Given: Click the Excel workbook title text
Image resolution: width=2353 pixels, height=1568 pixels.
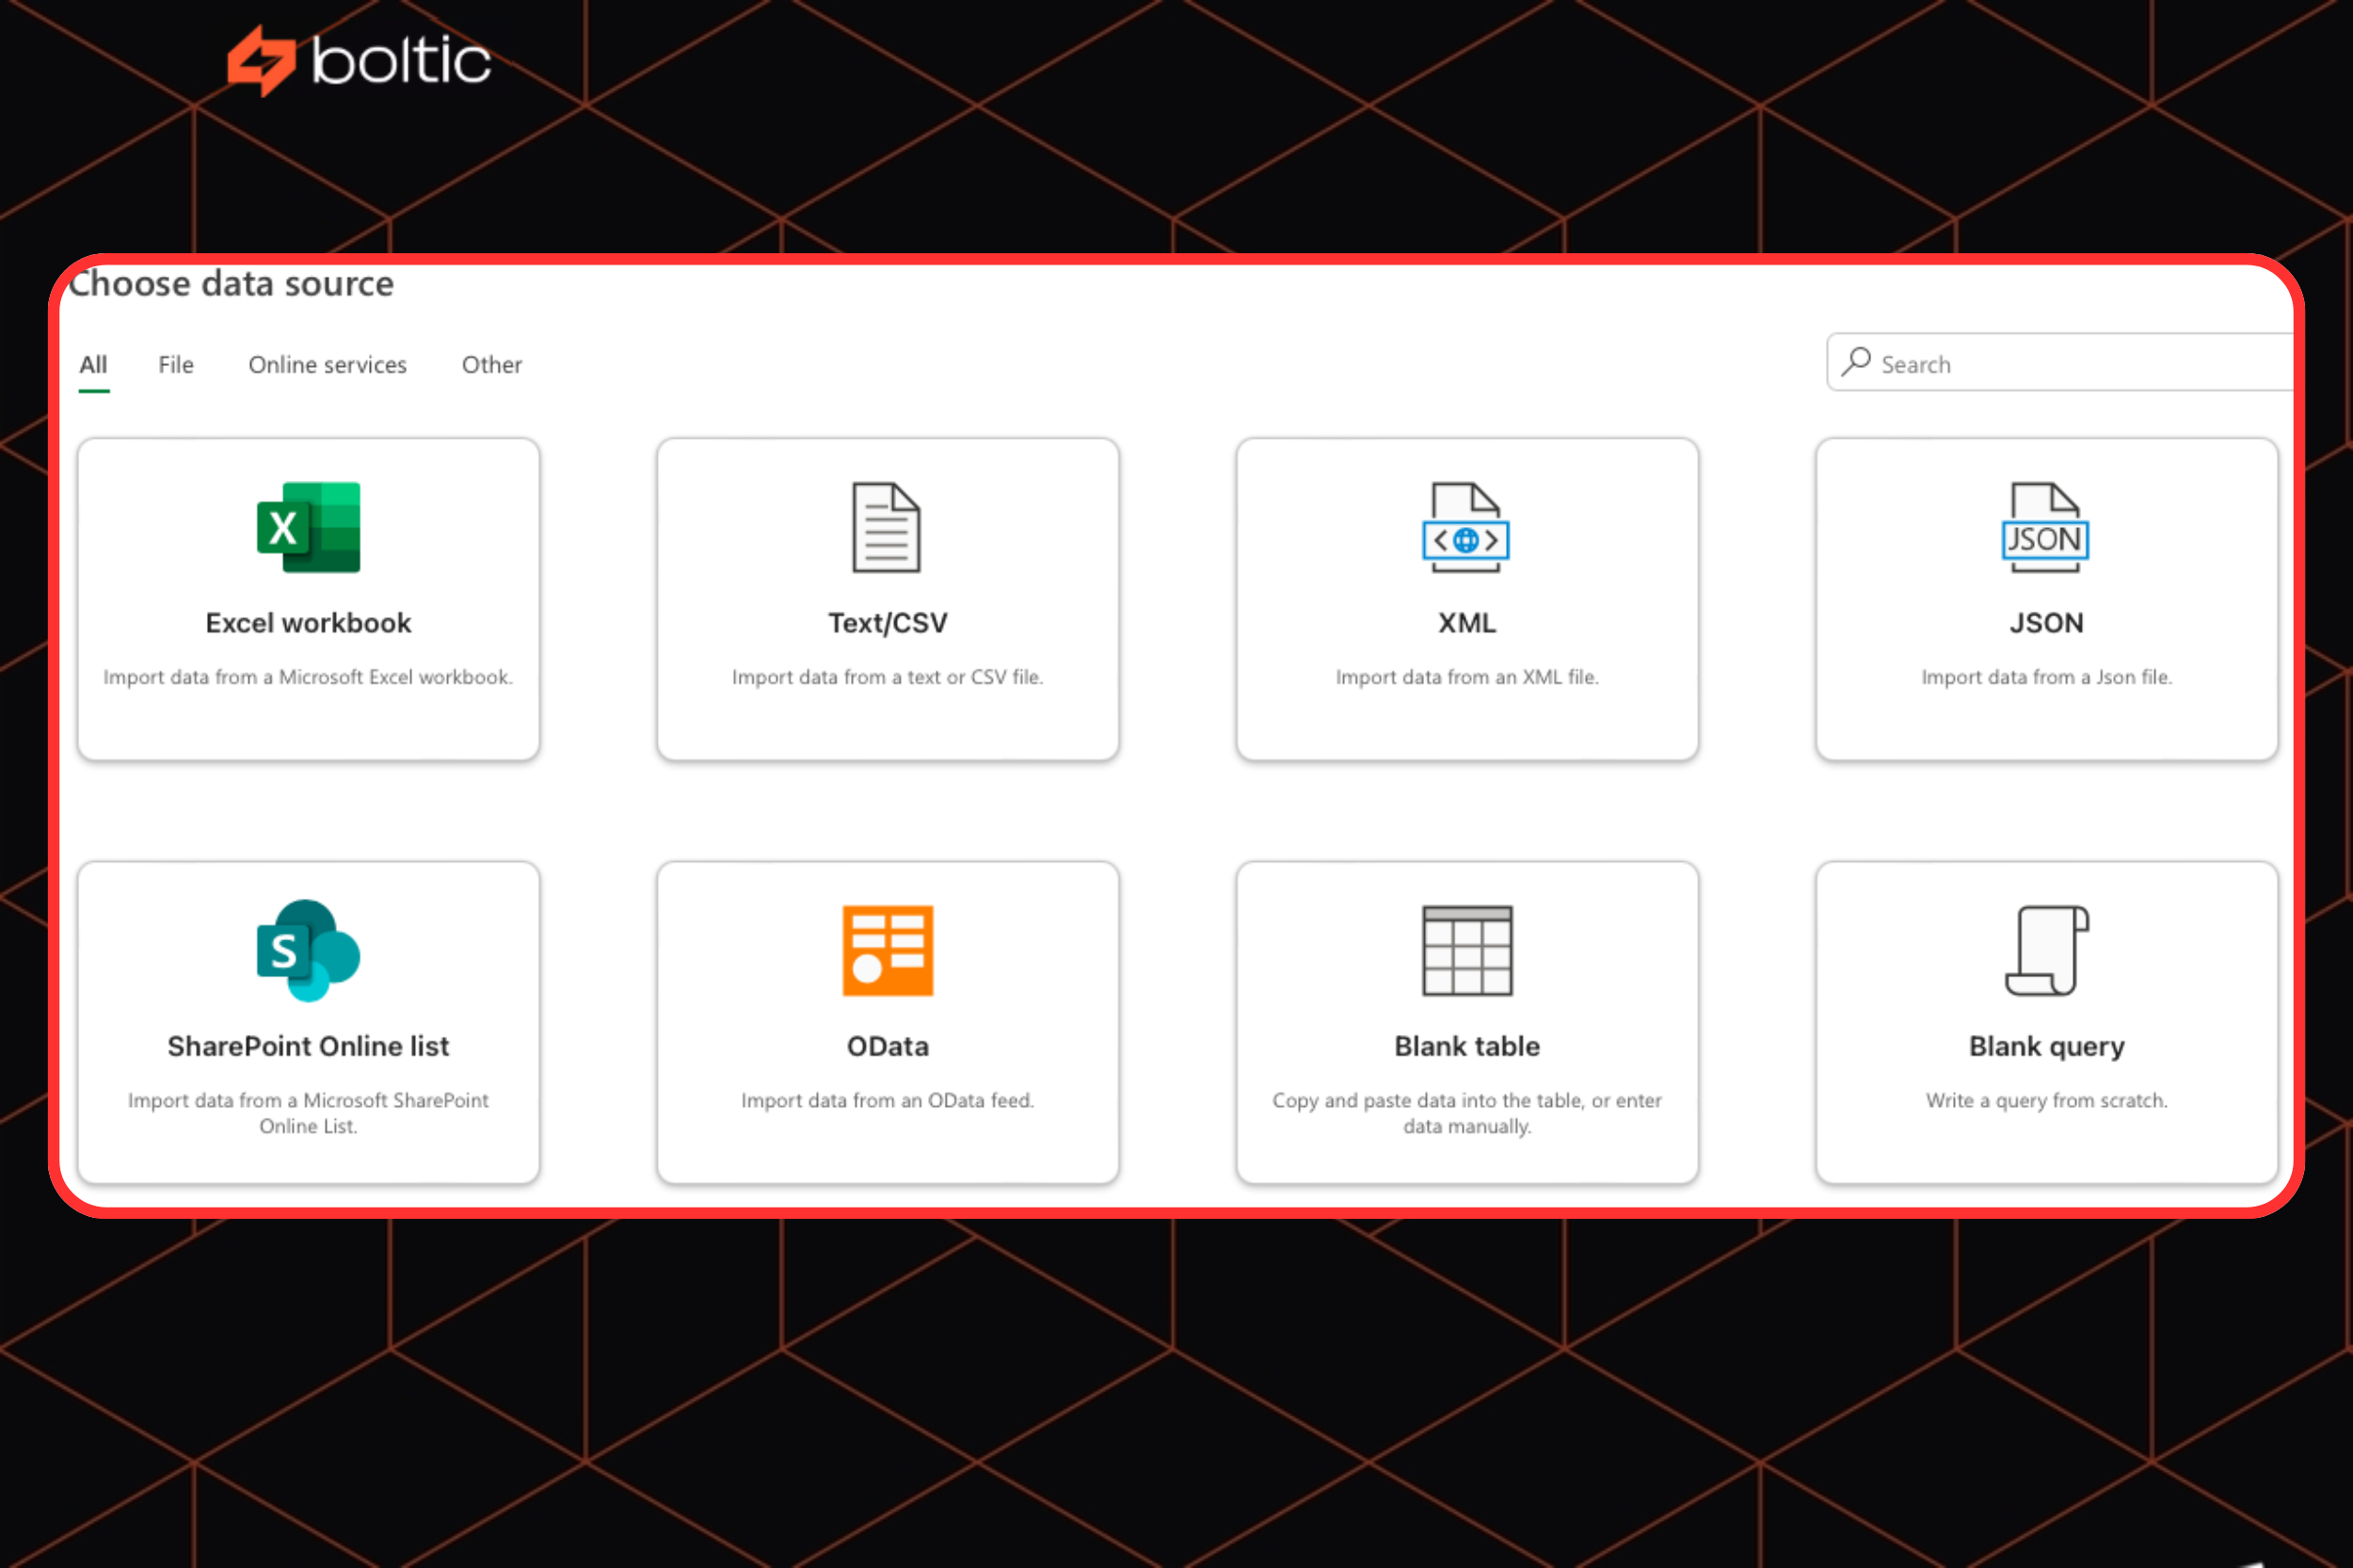Looking at the screenshot, I should (x=308, y=623).
